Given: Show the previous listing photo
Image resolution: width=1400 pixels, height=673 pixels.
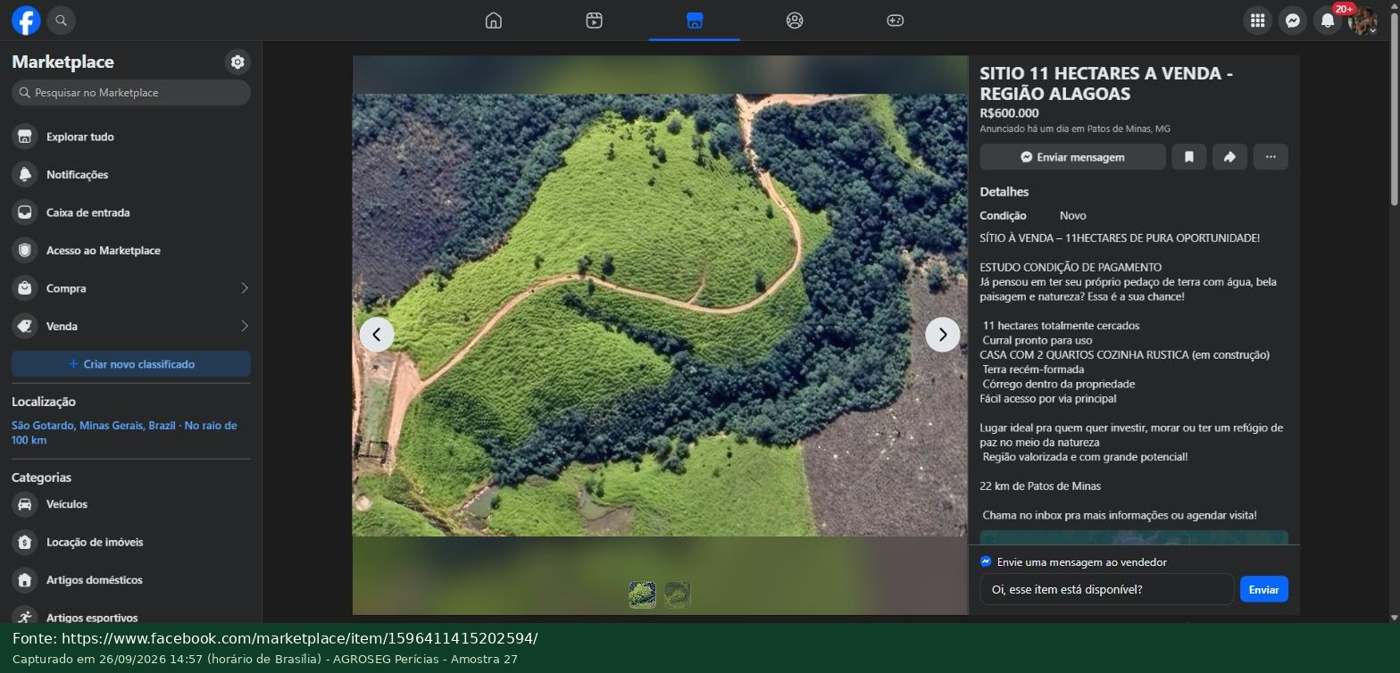Looking at the screenshot, I should [x=377, y=334].
